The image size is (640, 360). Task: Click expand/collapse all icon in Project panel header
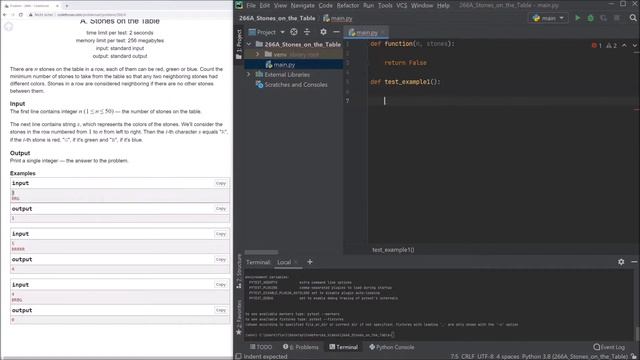(307, 32)
